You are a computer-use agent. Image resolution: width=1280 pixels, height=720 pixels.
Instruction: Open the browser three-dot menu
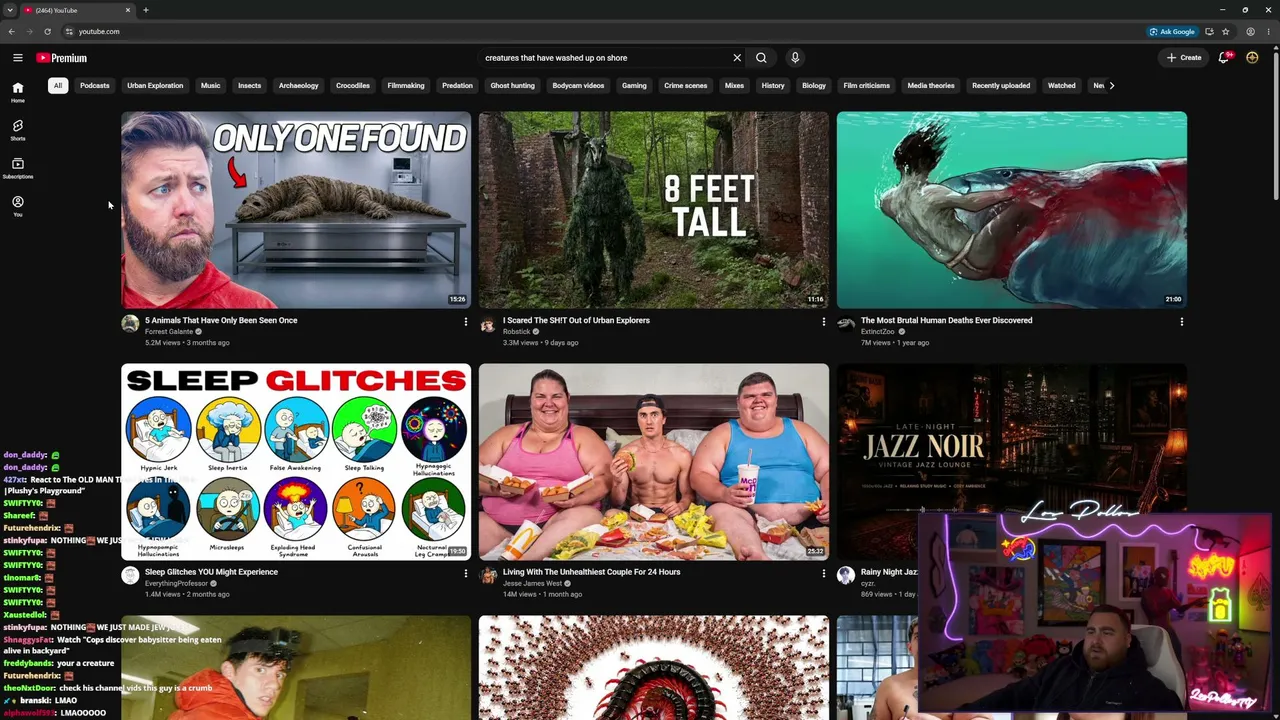pyautogui.click(x=1269, y=31)
